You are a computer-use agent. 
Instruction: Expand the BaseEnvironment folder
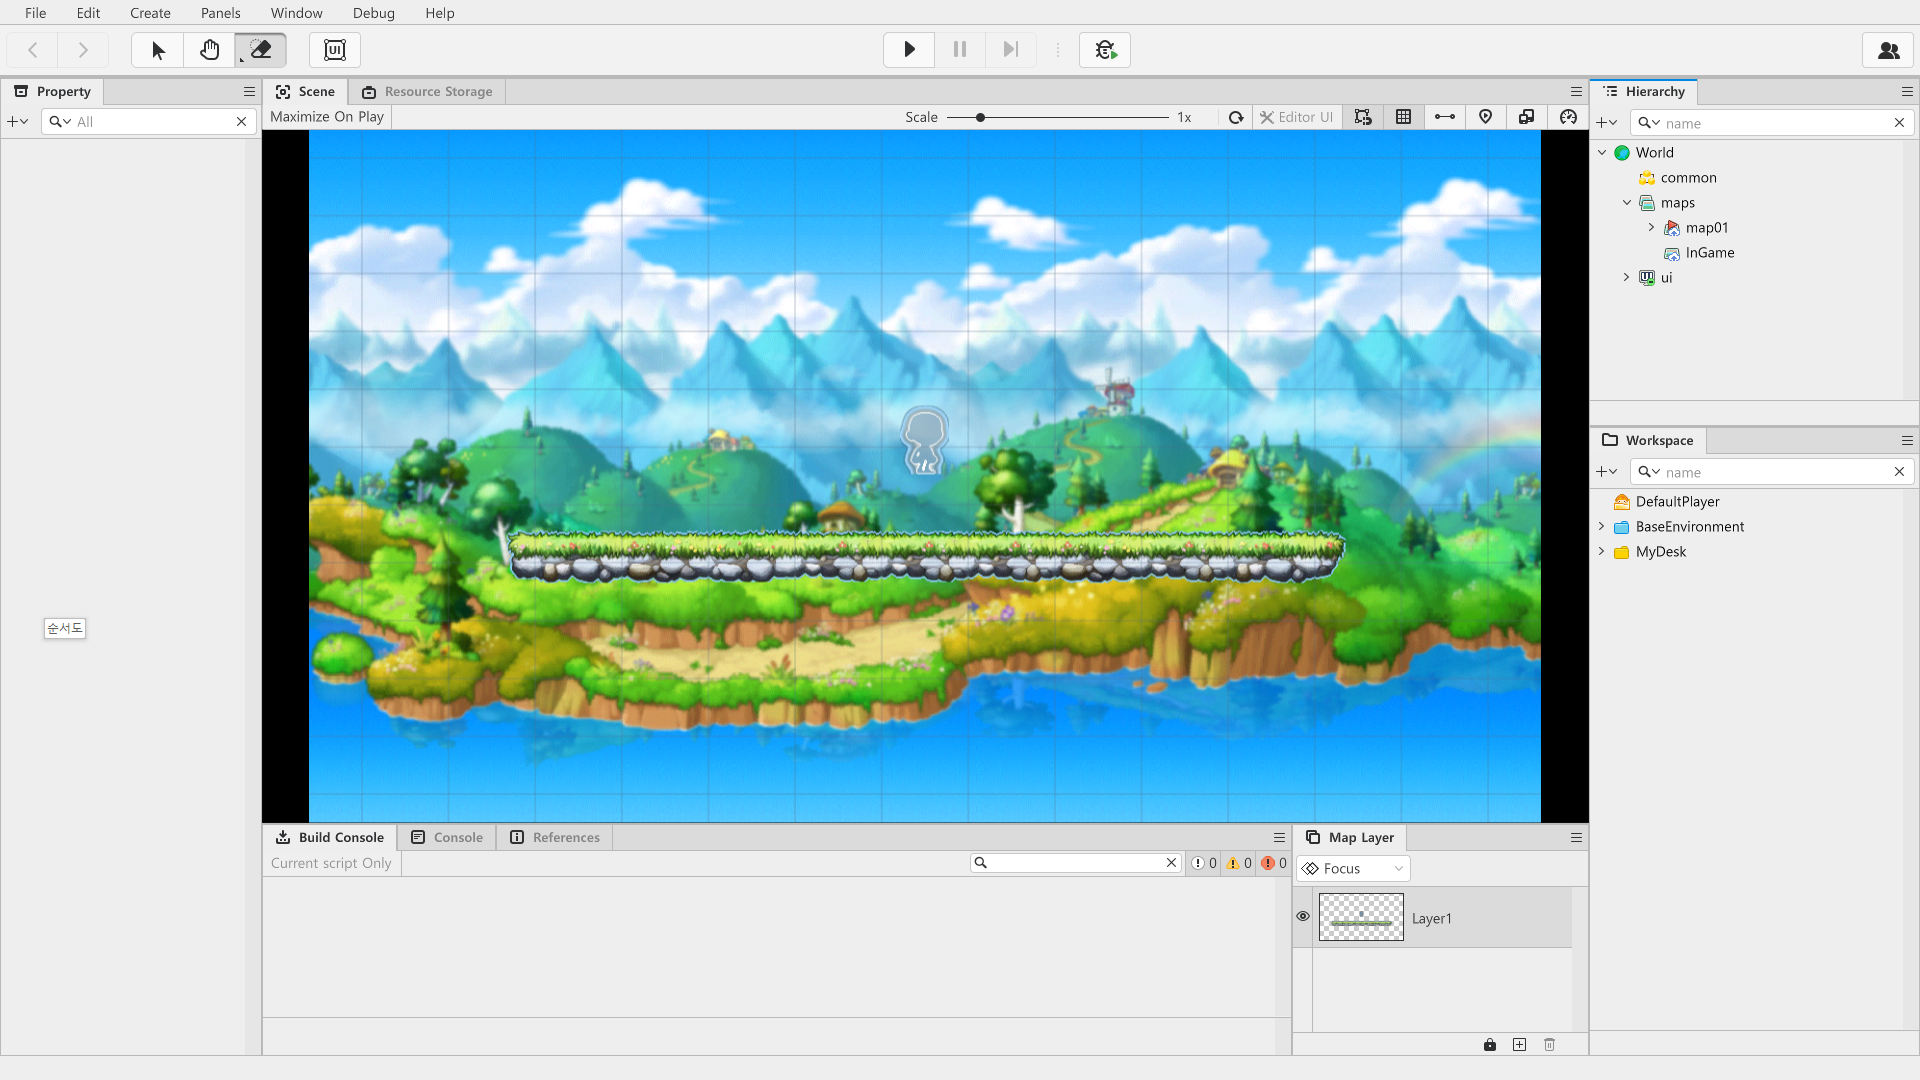pyautogui.click(x=1602, y=526)
